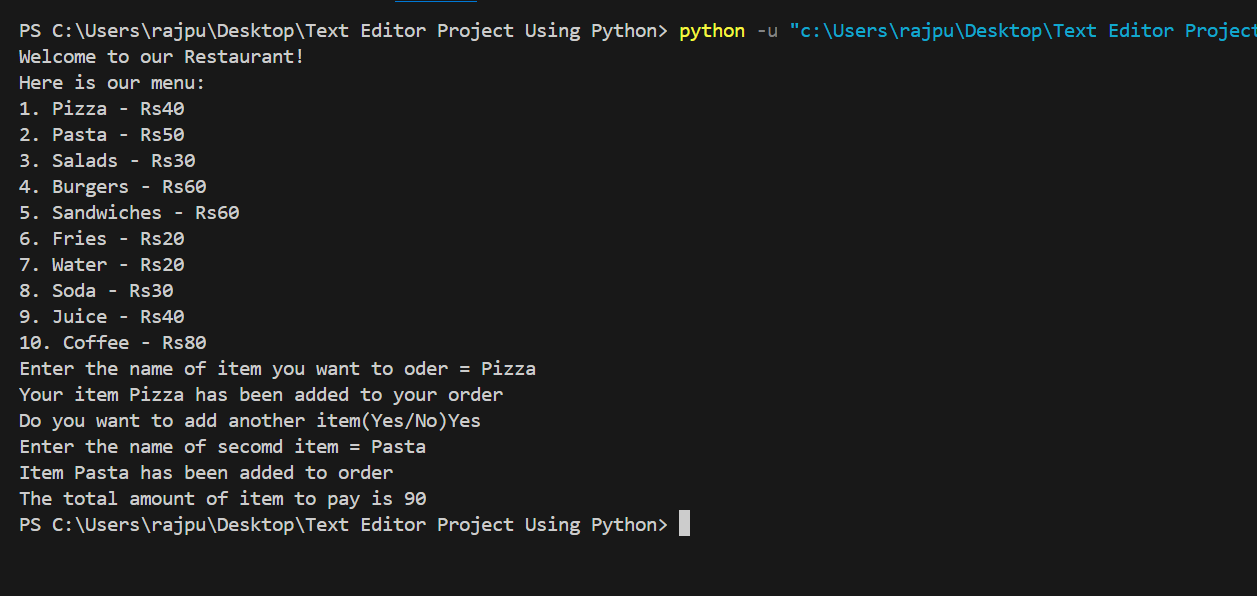The width and height of the screenshot is (1257, 596).
Task: Select the '2. Pasta - Rs50' menu line
Action: click(102, 135)
